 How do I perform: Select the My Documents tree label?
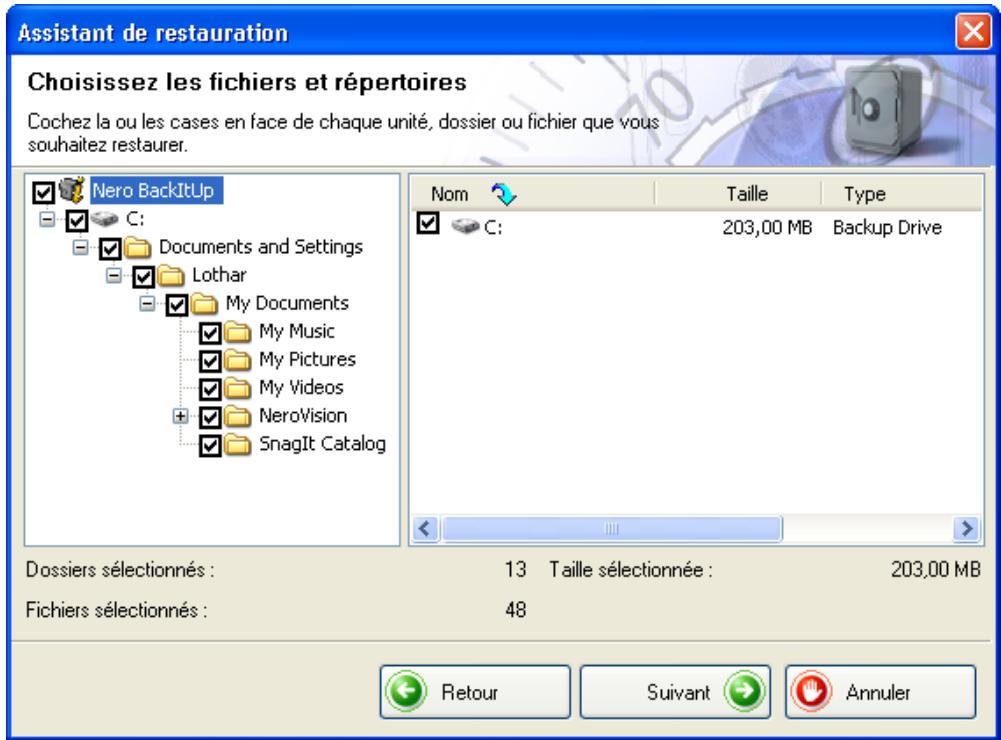pos(287,303)
